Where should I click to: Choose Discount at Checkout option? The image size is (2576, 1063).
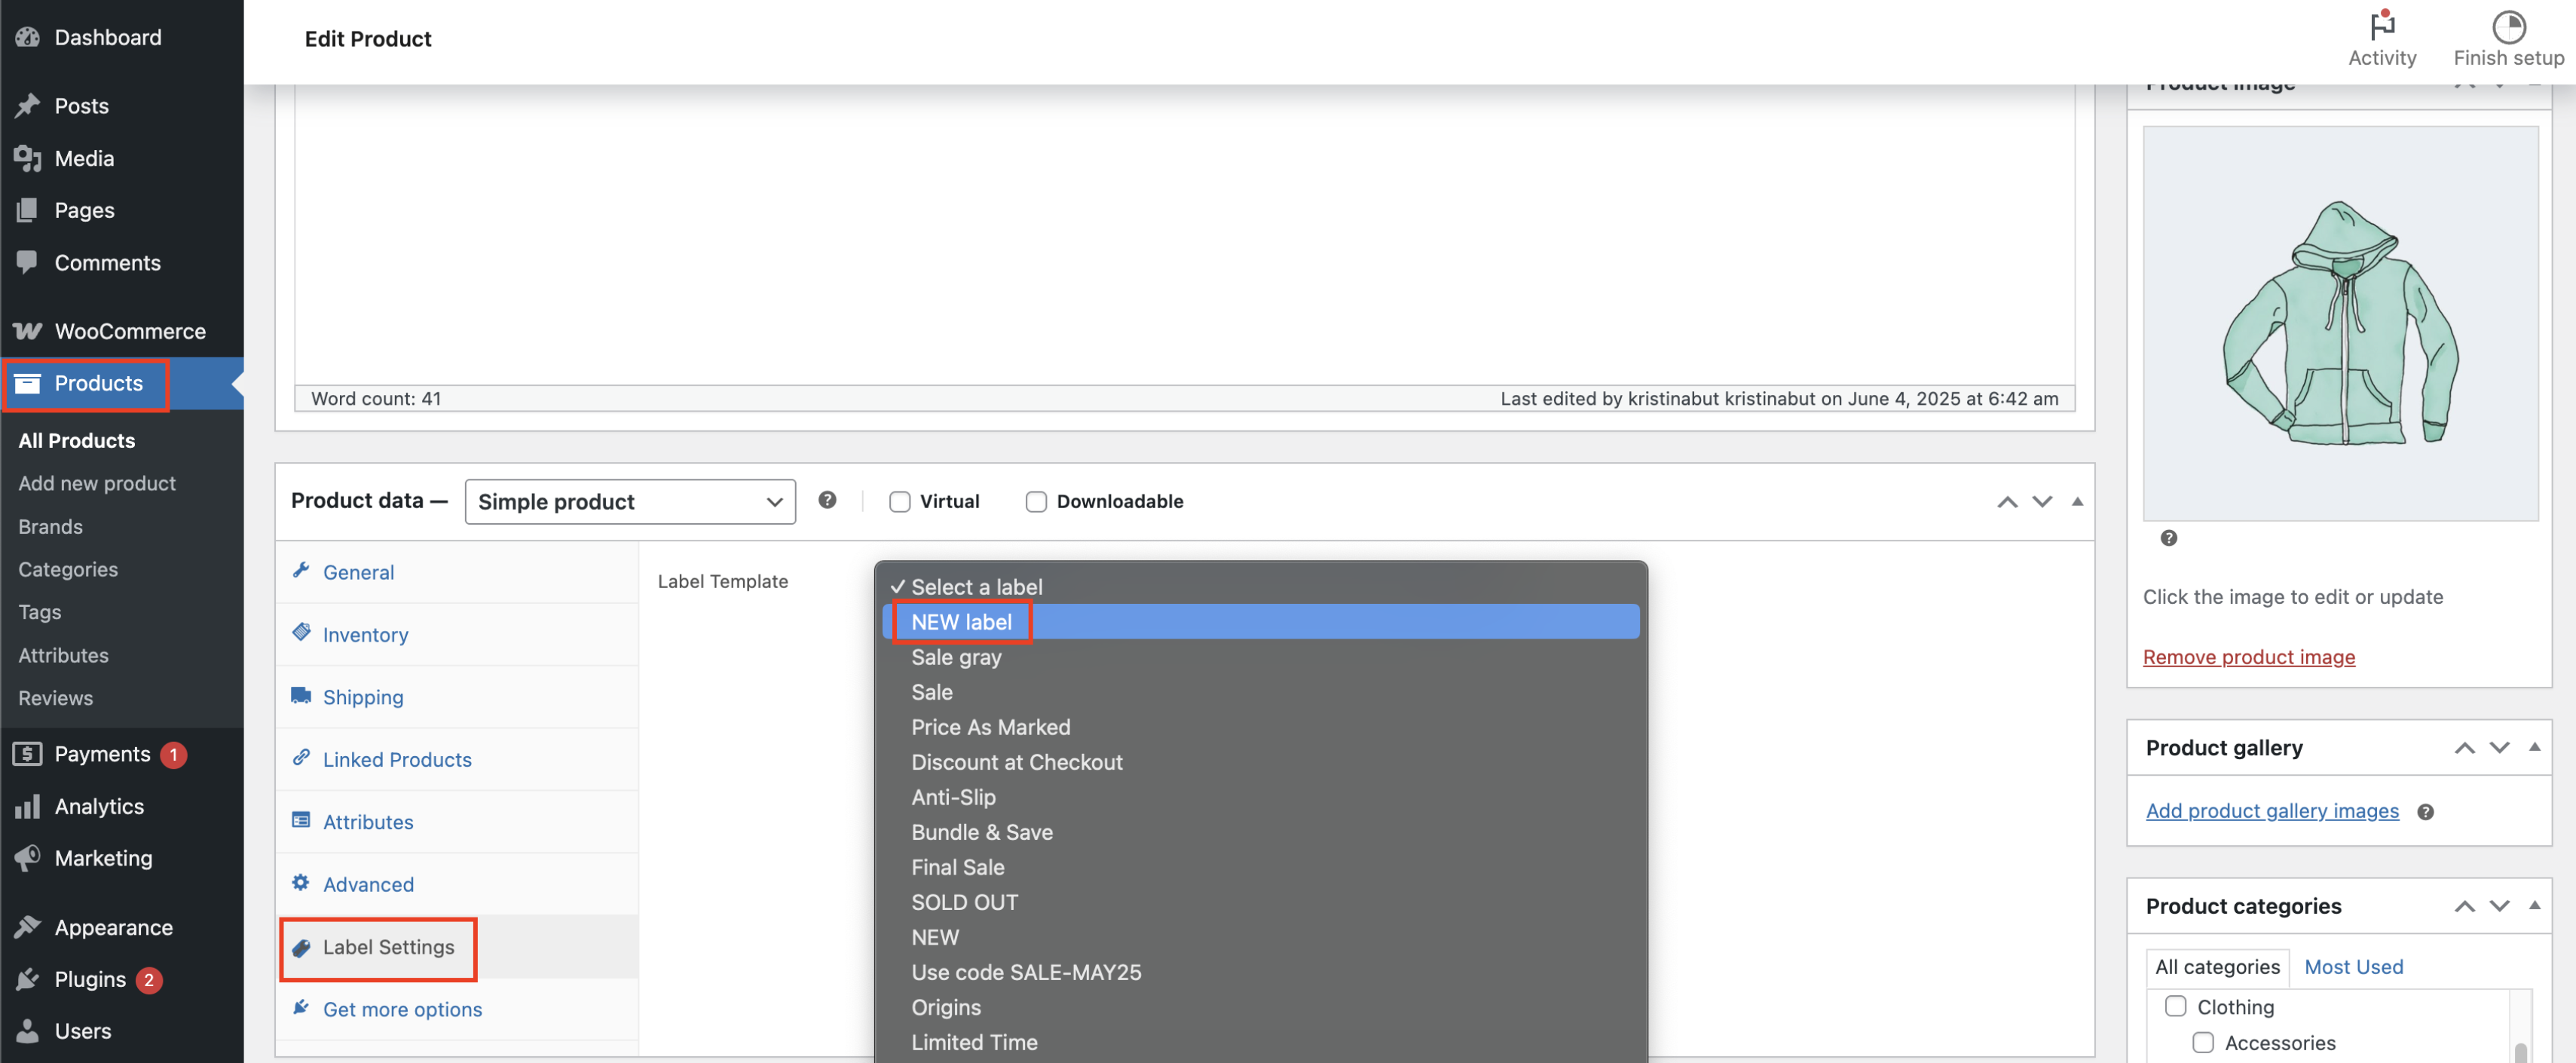tap(1260, 762)
